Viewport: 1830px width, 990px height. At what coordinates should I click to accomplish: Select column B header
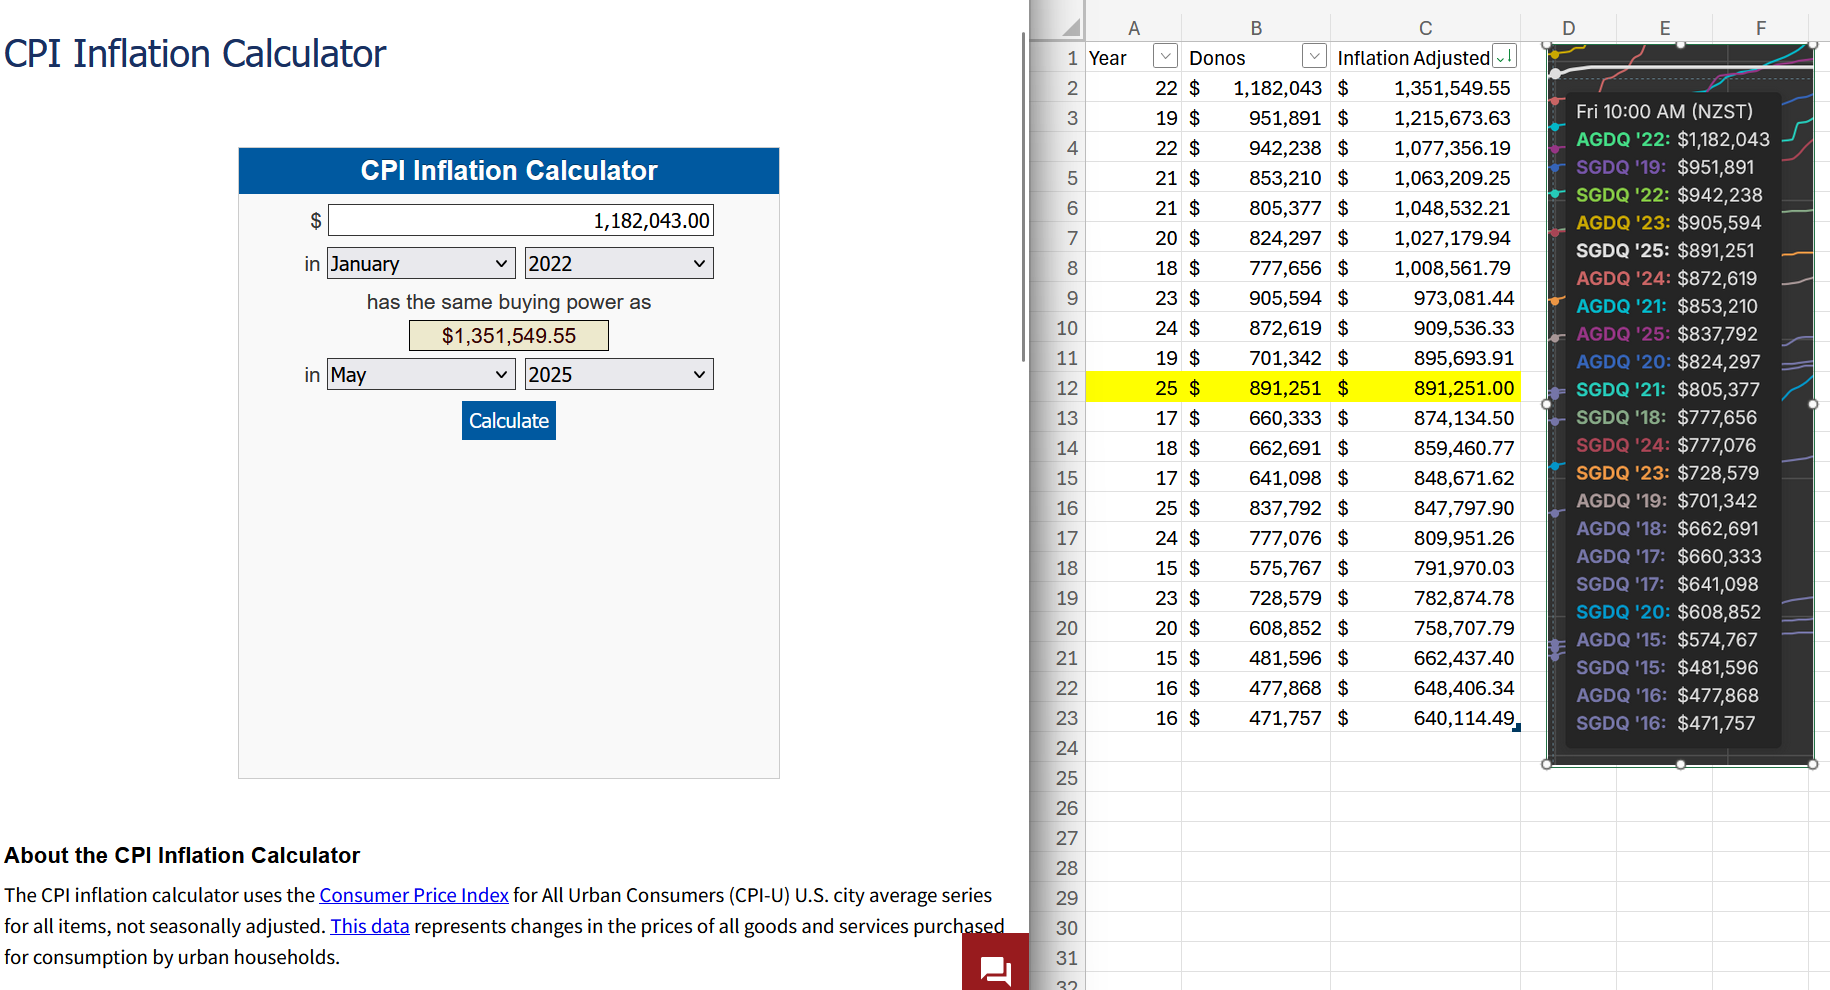point(1256,28)
